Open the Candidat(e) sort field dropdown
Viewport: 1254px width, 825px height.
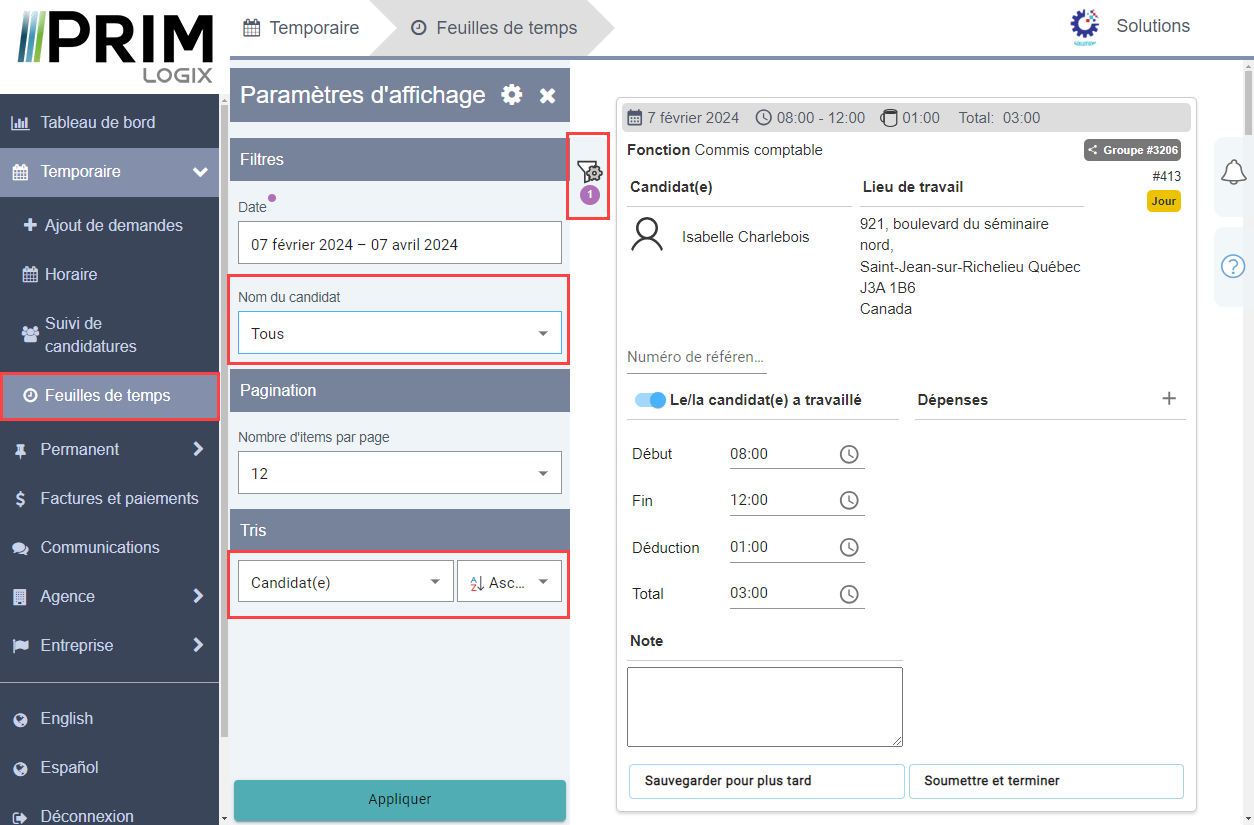coord(346,582)
